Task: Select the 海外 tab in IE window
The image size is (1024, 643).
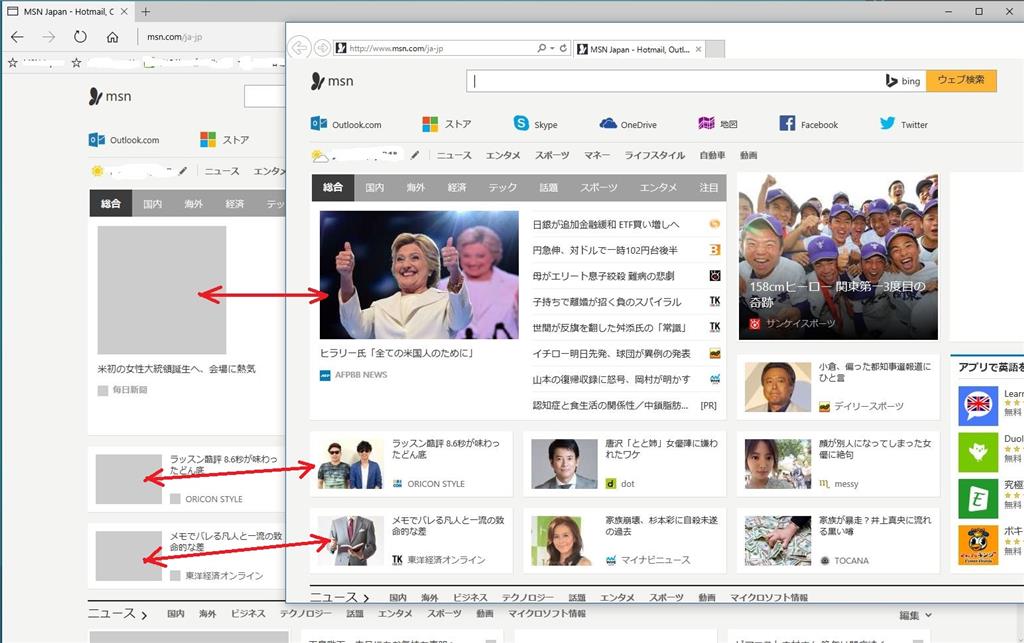Action: 415,187
